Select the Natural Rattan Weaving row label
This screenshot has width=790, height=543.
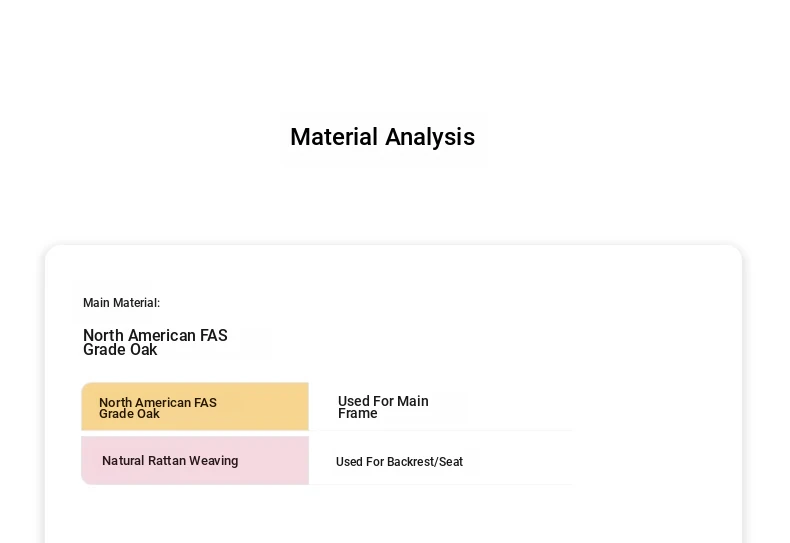pos(170,461)
